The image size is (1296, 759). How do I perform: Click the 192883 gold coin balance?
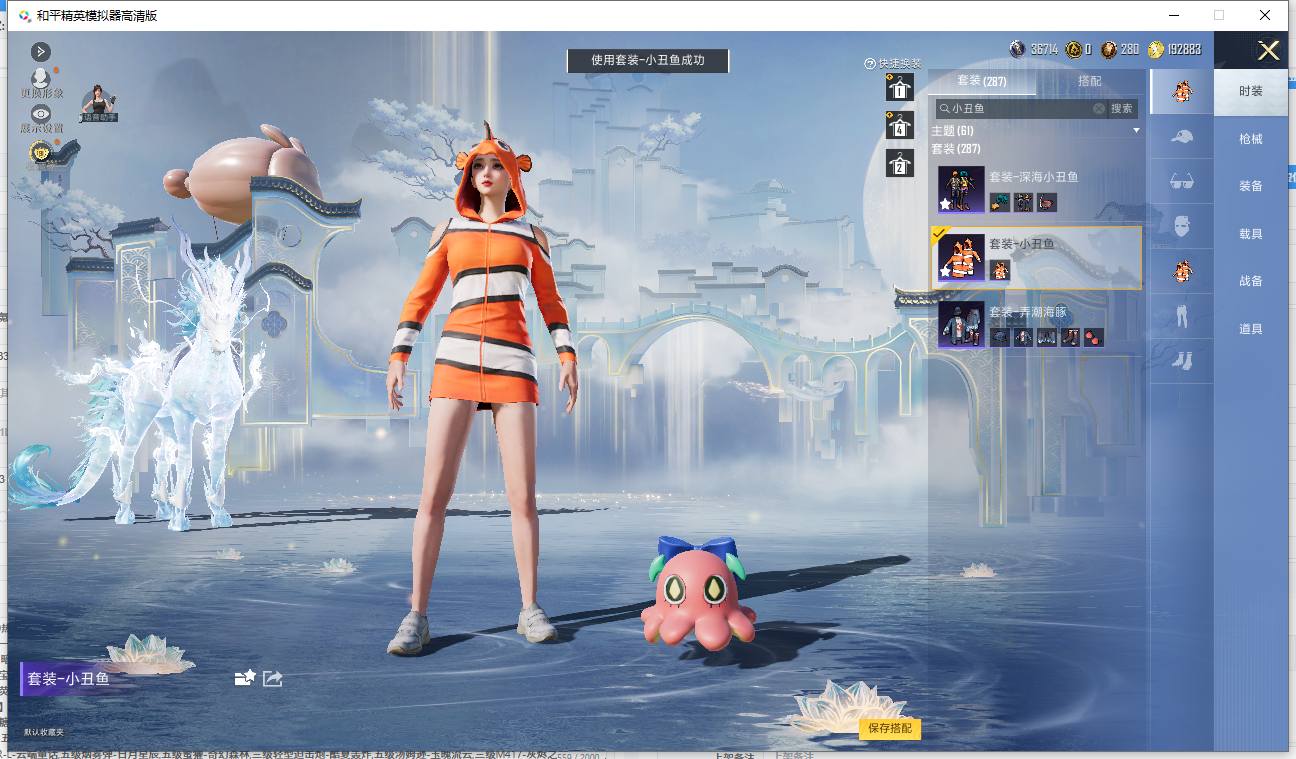[1176, 49]
